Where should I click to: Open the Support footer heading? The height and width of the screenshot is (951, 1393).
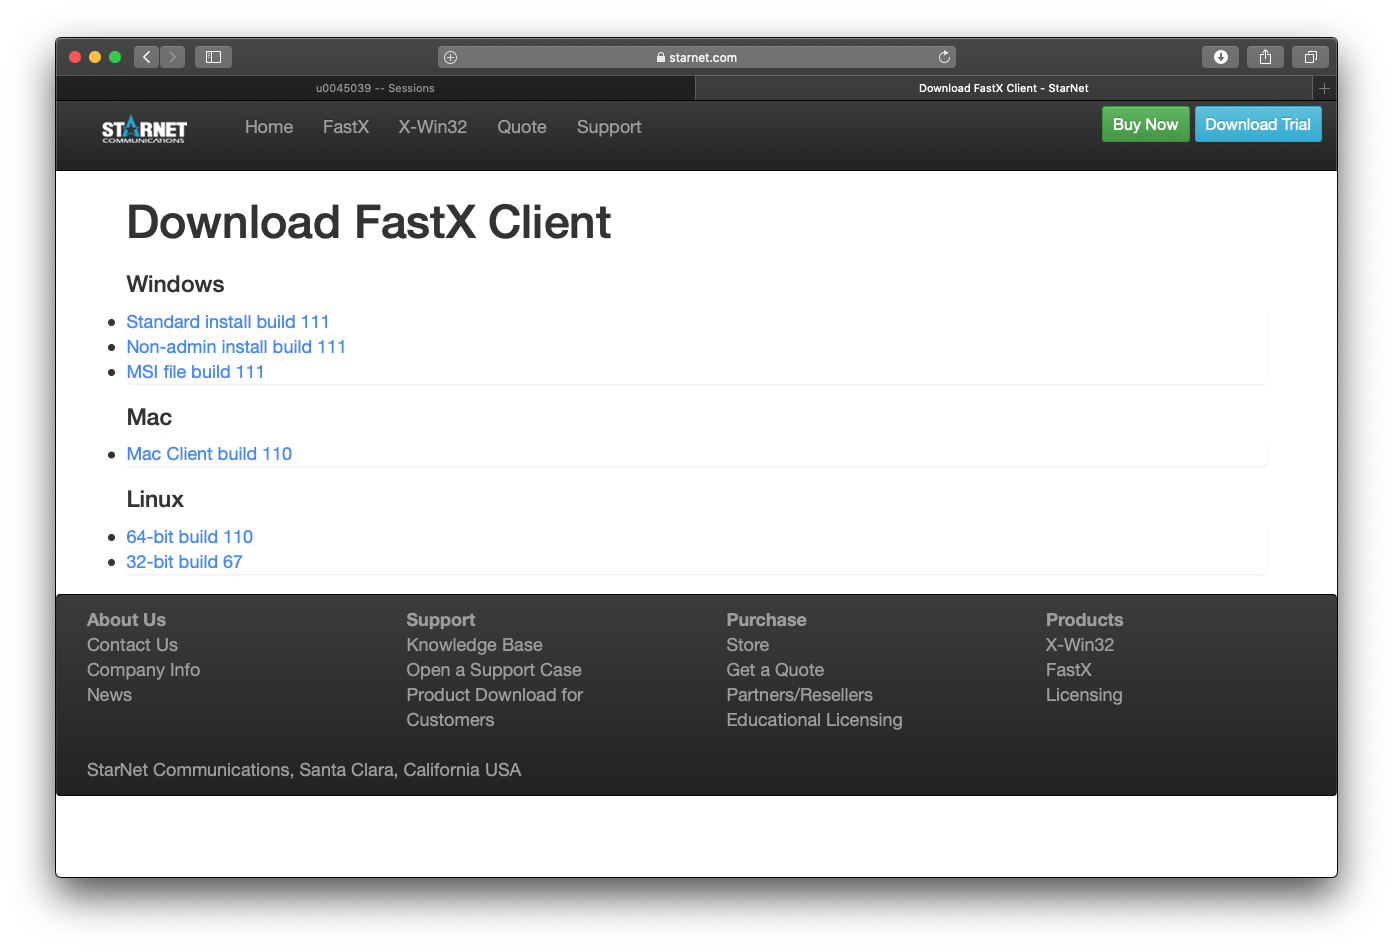tap(440, 620)
